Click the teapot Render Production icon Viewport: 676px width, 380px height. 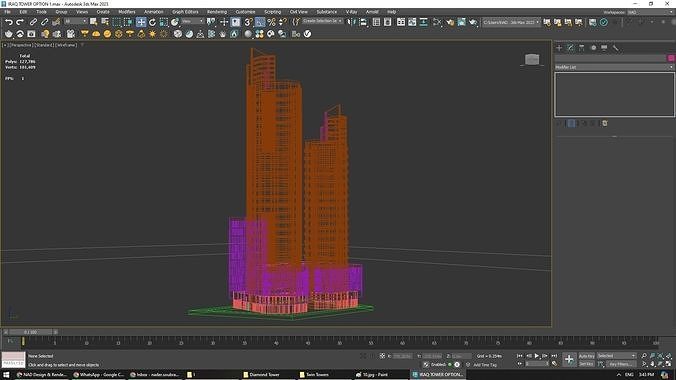pos(473,22)
